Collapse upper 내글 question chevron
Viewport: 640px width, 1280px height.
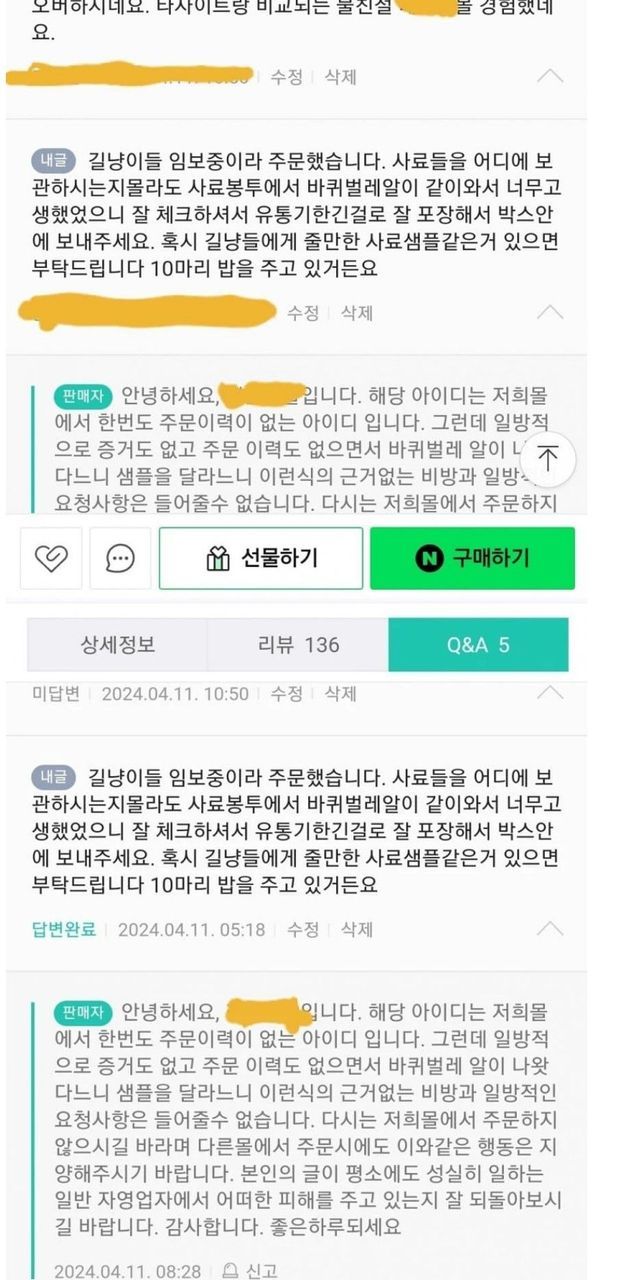[550, 312]
